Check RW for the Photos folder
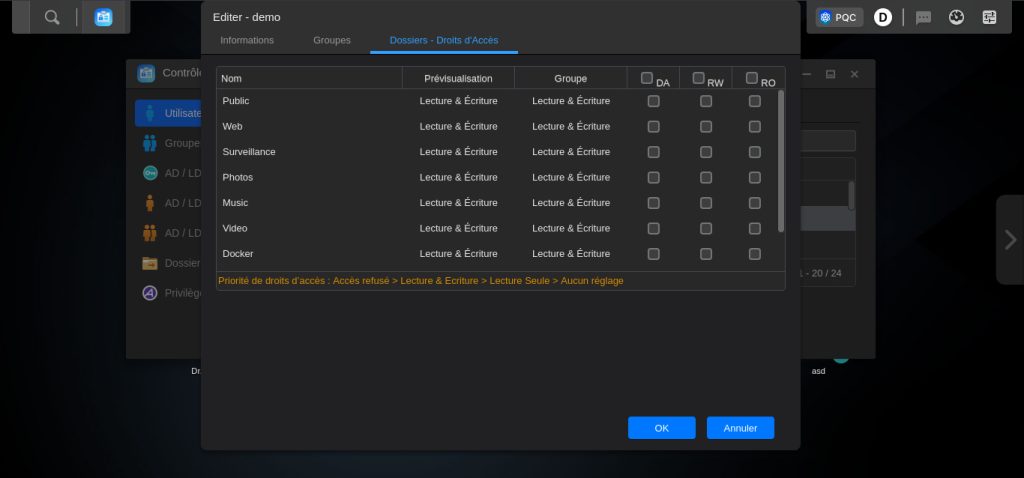1024x478 pixels. point(706,178)
